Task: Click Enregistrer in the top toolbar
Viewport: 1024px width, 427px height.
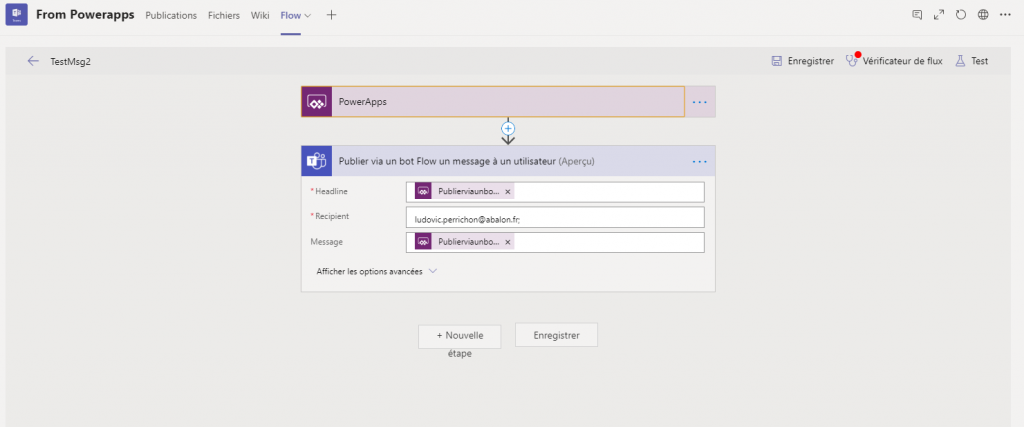Action: (803, 61)
